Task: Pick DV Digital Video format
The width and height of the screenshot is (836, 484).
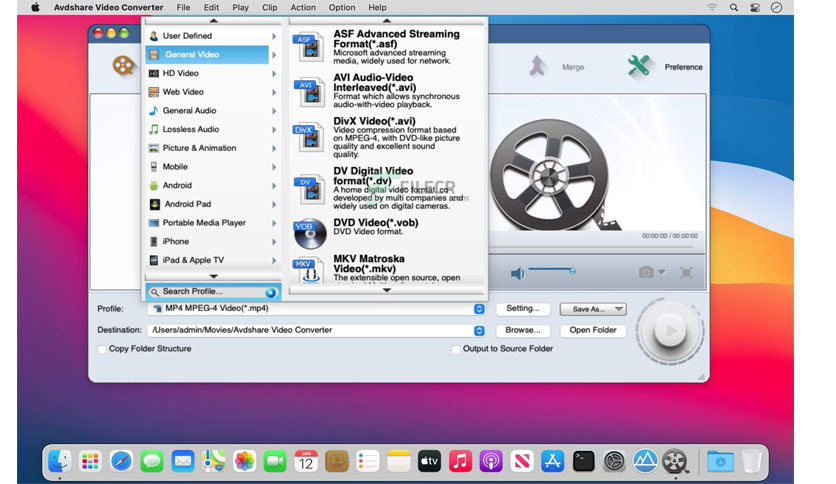Action: point(387,188)
